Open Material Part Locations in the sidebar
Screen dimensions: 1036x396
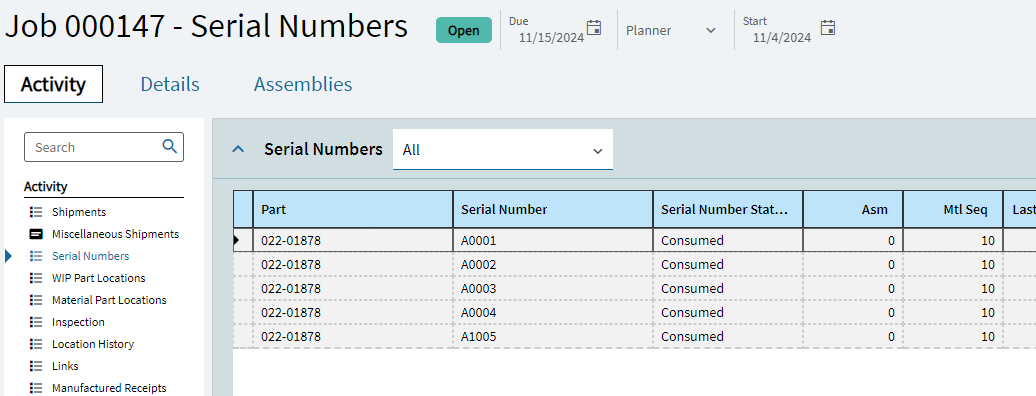pos(109,300)
